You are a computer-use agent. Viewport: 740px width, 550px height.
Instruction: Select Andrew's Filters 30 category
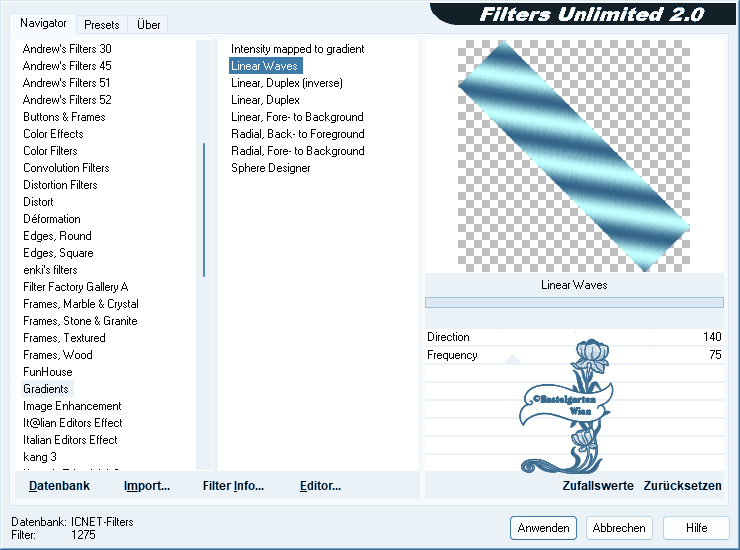67,49
